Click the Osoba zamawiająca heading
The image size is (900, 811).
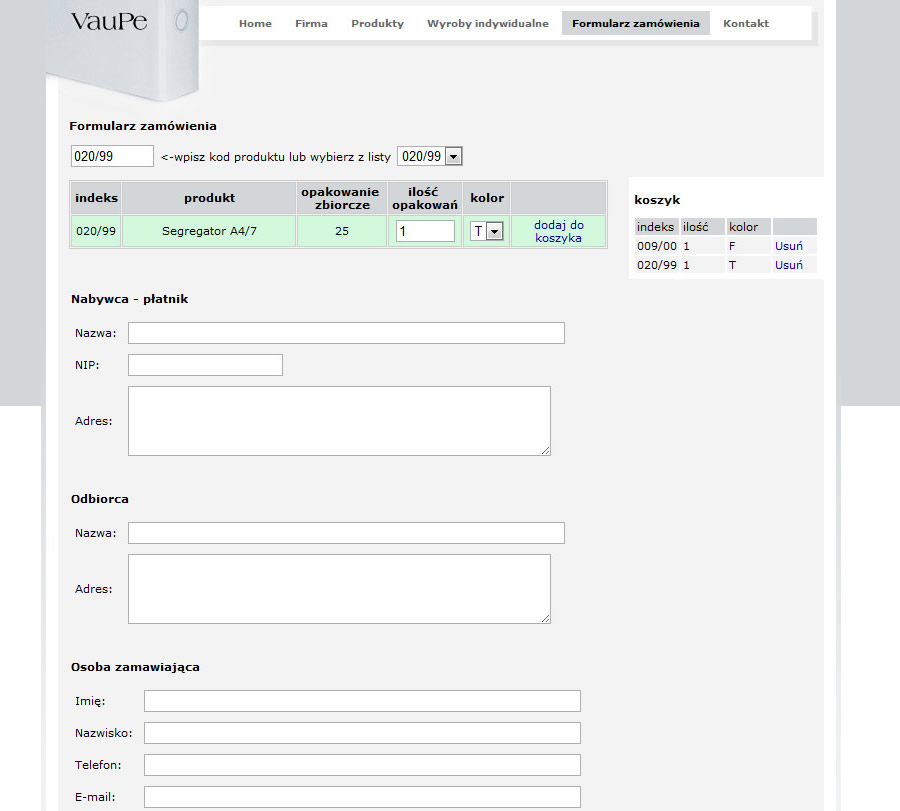[x=135, y=668]
